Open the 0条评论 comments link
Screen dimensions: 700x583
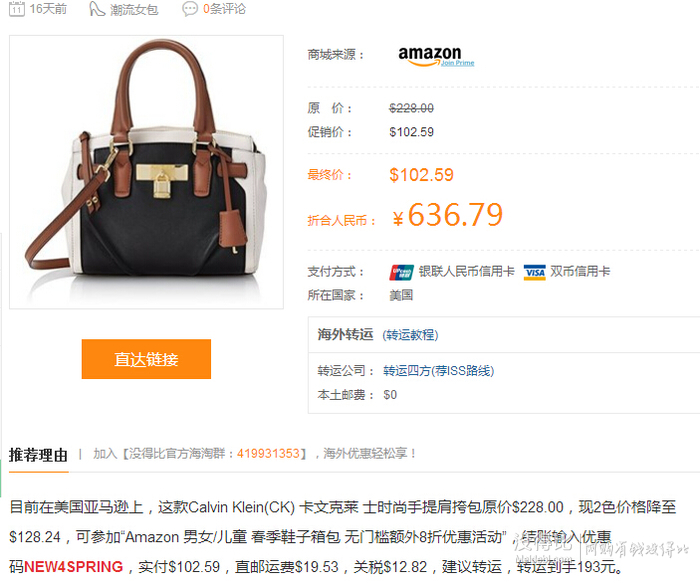(224, 9)
